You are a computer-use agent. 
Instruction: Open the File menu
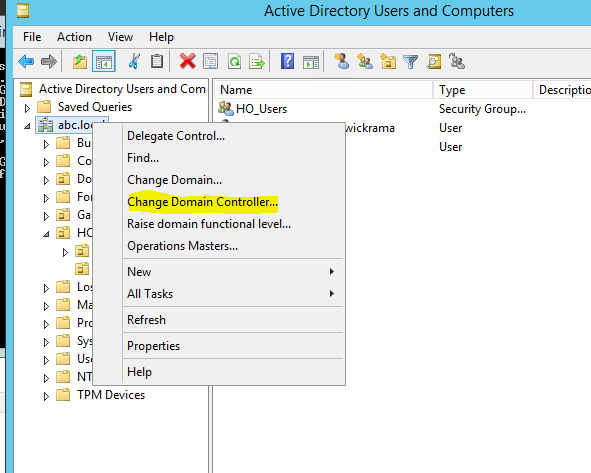(x=32, y=37)
